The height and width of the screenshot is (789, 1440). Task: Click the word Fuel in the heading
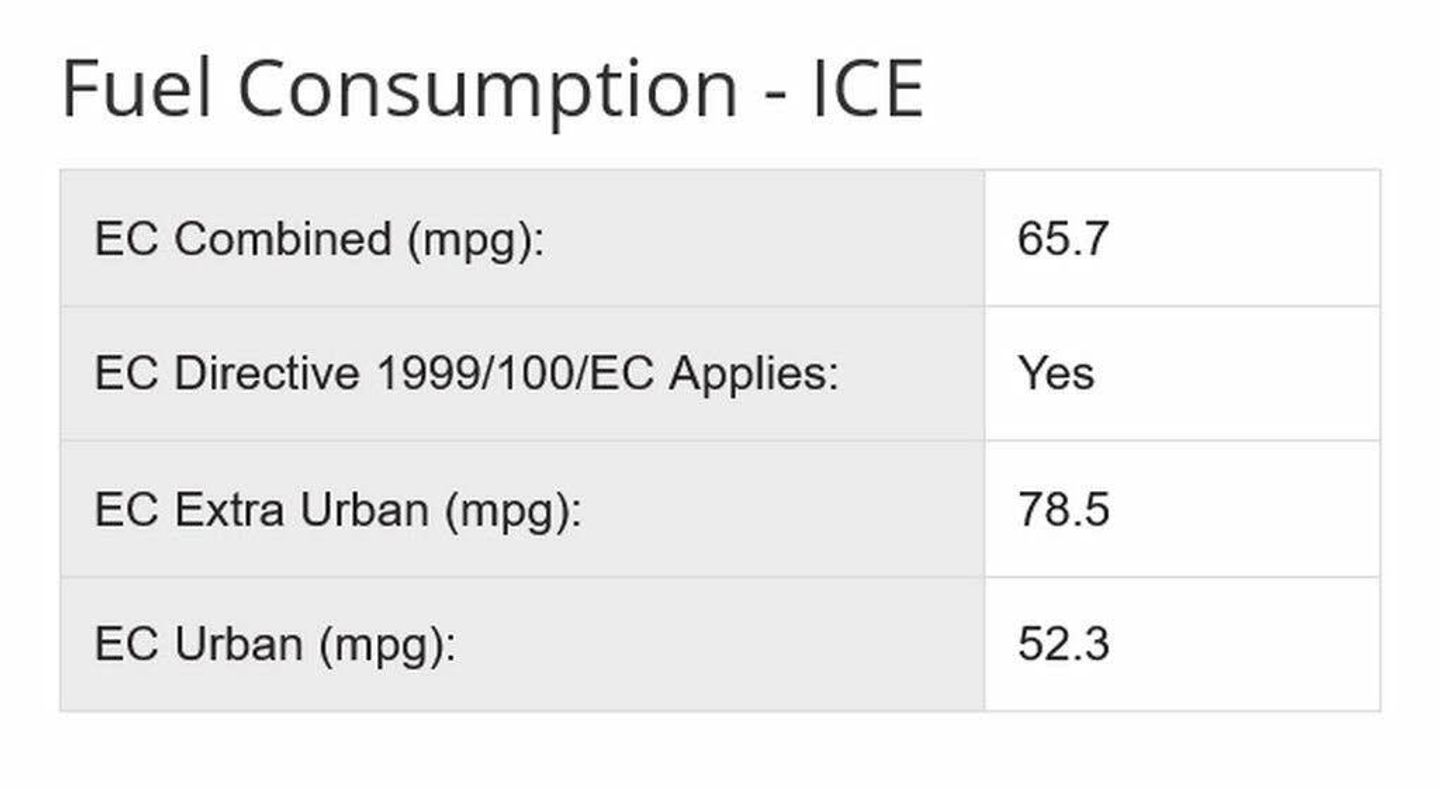pos(137,89)
